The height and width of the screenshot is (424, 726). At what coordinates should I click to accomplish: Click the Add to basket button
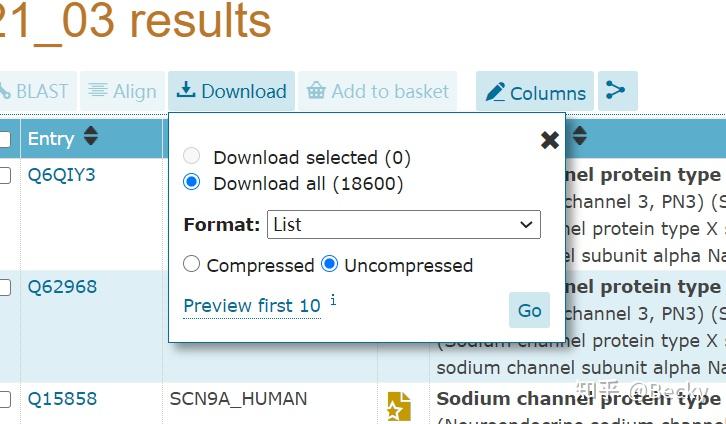click(x=377, y=92)
